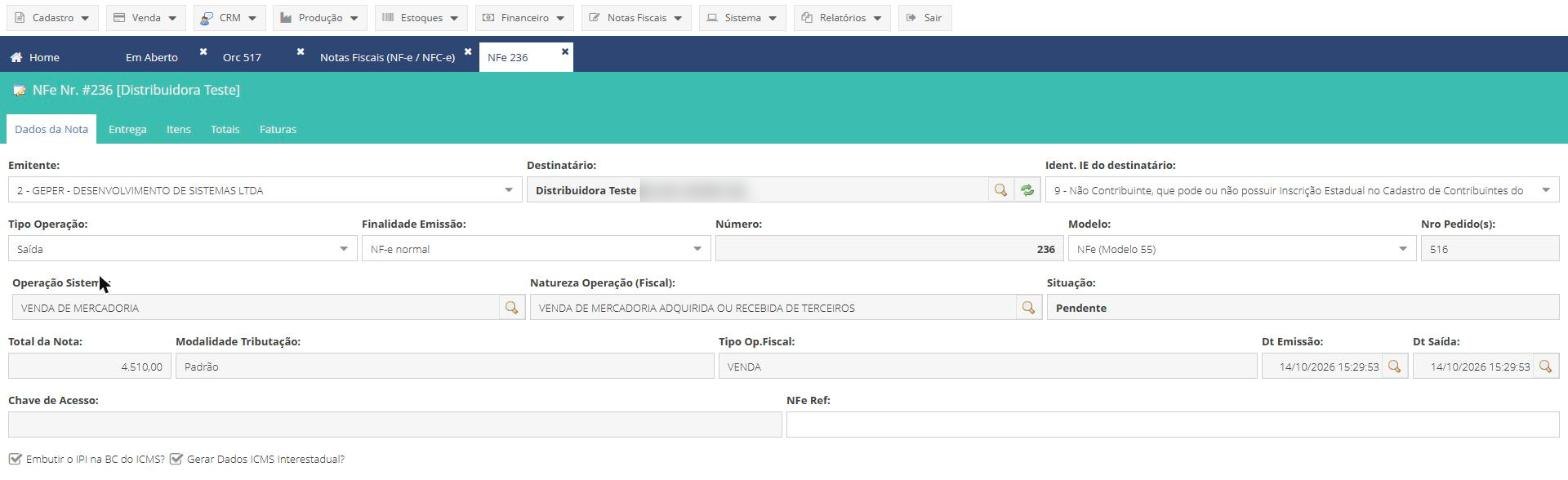Screen dimensions: 1568x480
Task: Search for Destinatário with magnifier icon
Action: point(1000,190)
